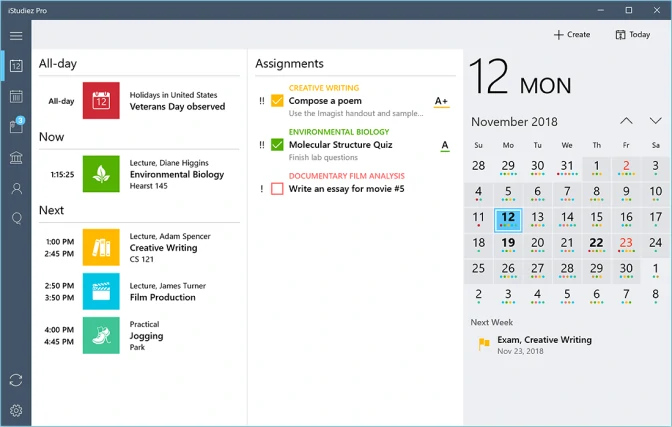The image size is (672, 427).
Task: Minimize the iStudiez Pro window
Action: (x=600, y=10)
